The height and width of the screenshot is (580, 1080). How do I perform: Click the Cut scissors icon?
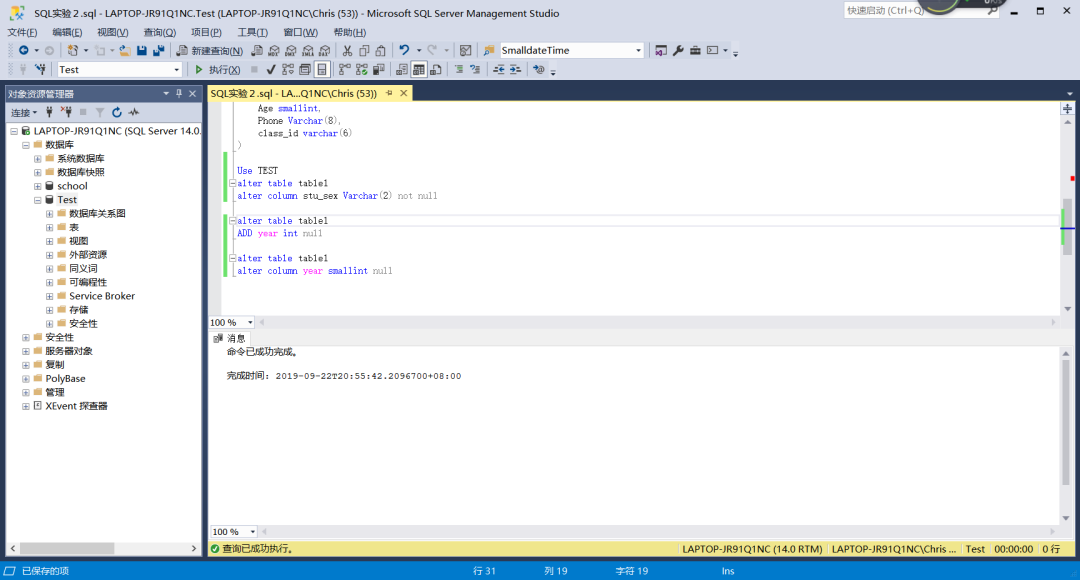point(347,50)
